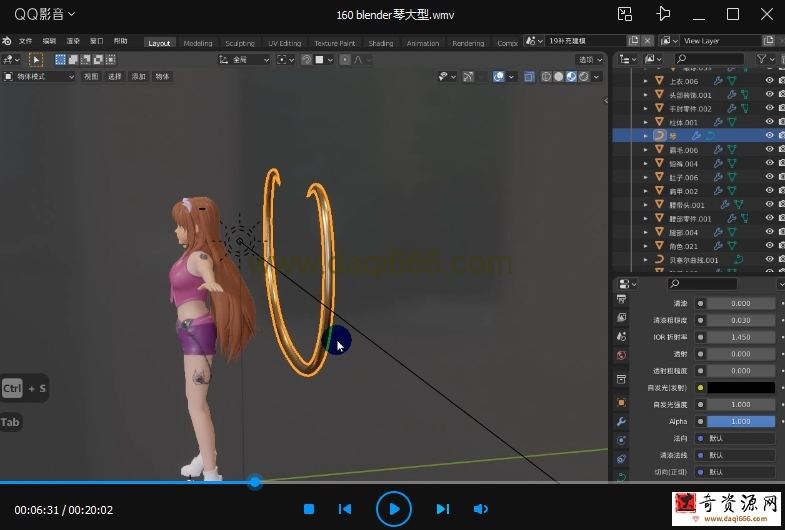Click the 视图 viewport menu button
This screenshot has width=785, height=530.
coord(91,77)
